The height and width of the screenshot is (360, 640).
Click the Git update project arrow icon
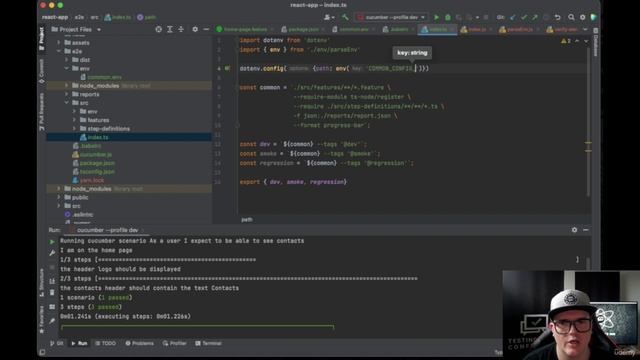tap(513, 17)
